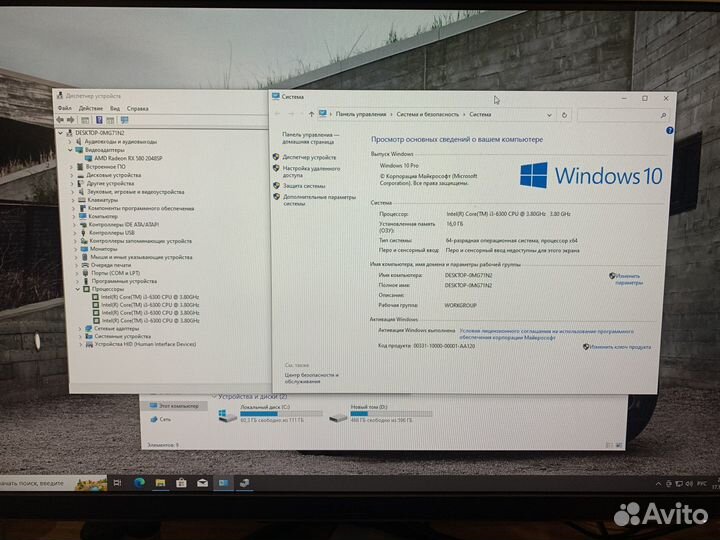This screenshot has height=540, width=720.
Task: Click the refresh icon in System address bar
Action: point(564,115)
